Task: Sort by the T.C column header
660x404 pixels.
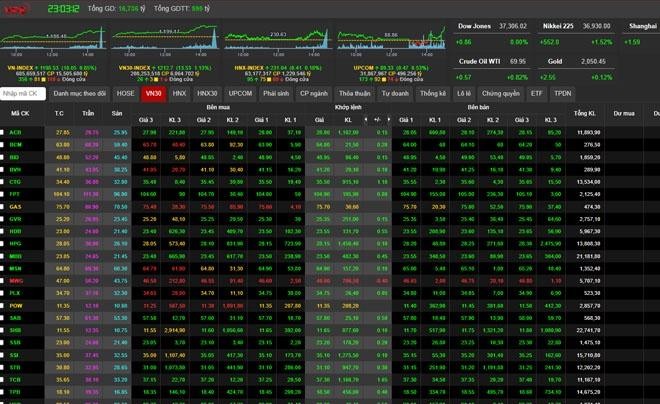Action: point(59,114)
